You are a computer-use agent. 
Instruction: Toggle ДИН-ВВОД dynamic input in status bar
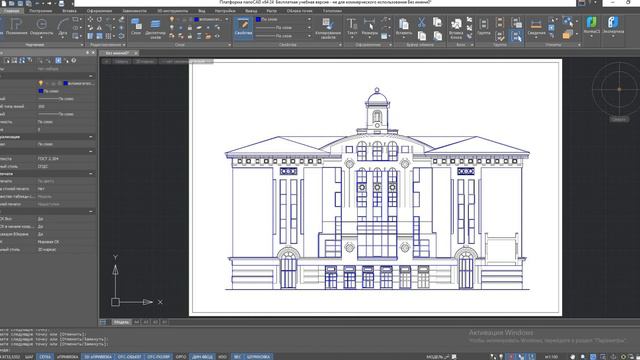pos(202,357)
